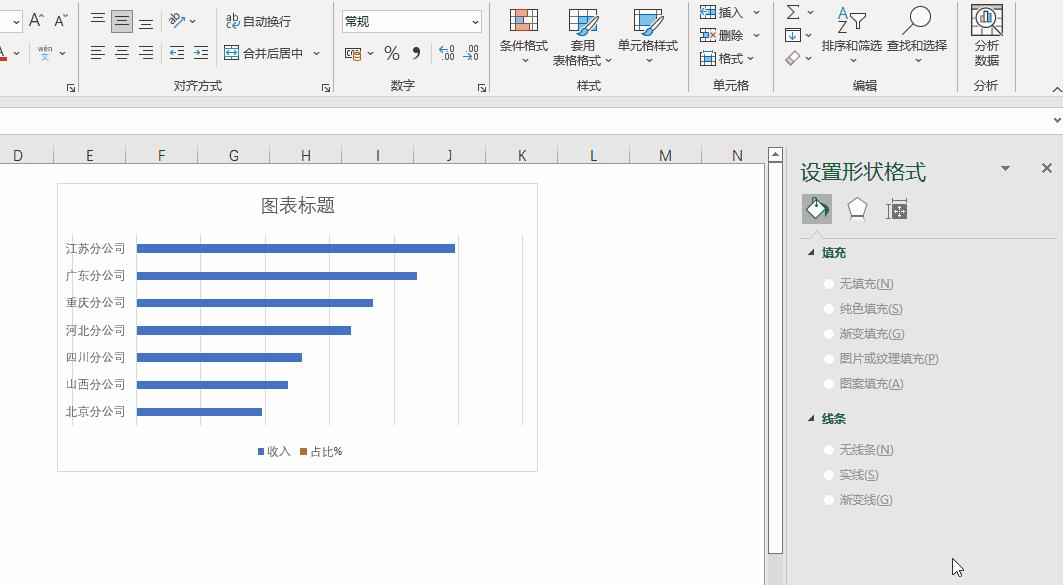Enable automatic text wrapping (自动换行)
Viewport: 1063px width, 585px height.
click(257, 20)
